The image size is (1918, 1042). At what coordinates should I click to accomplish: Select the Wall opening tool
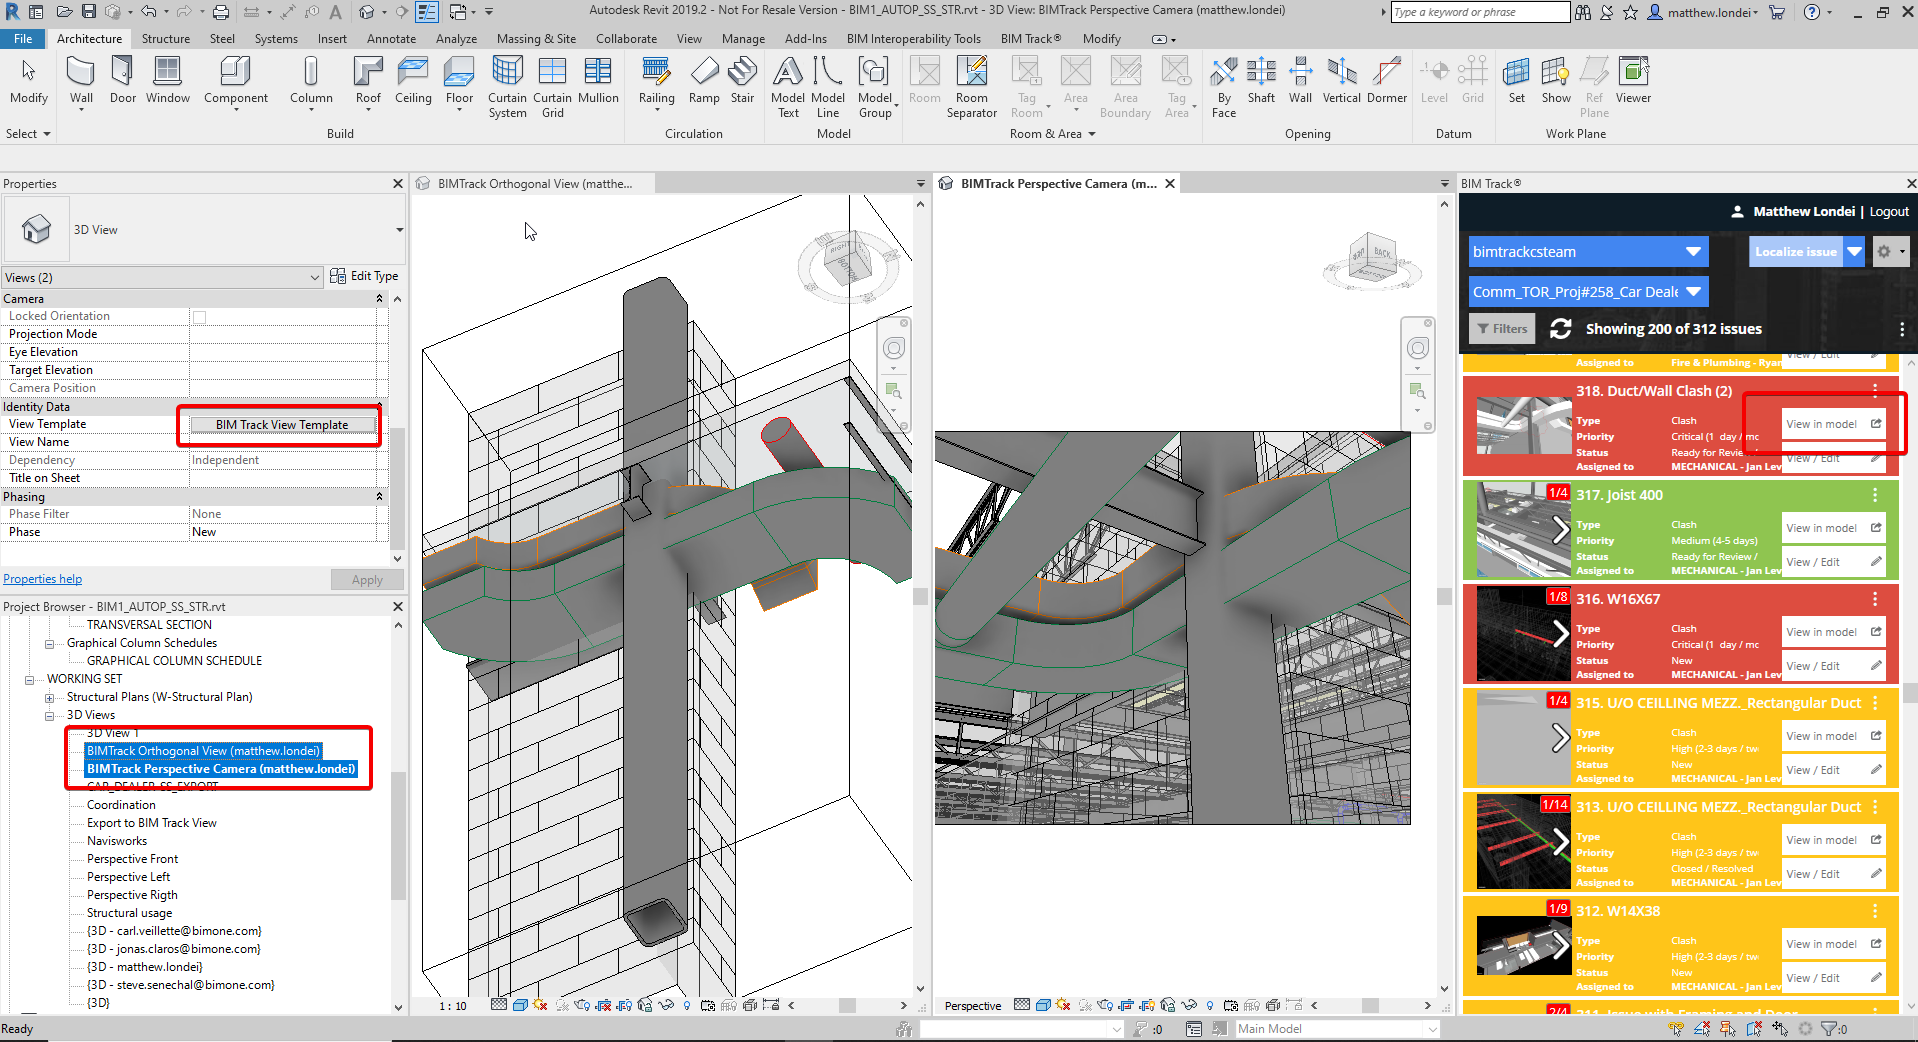point(1300,80)
